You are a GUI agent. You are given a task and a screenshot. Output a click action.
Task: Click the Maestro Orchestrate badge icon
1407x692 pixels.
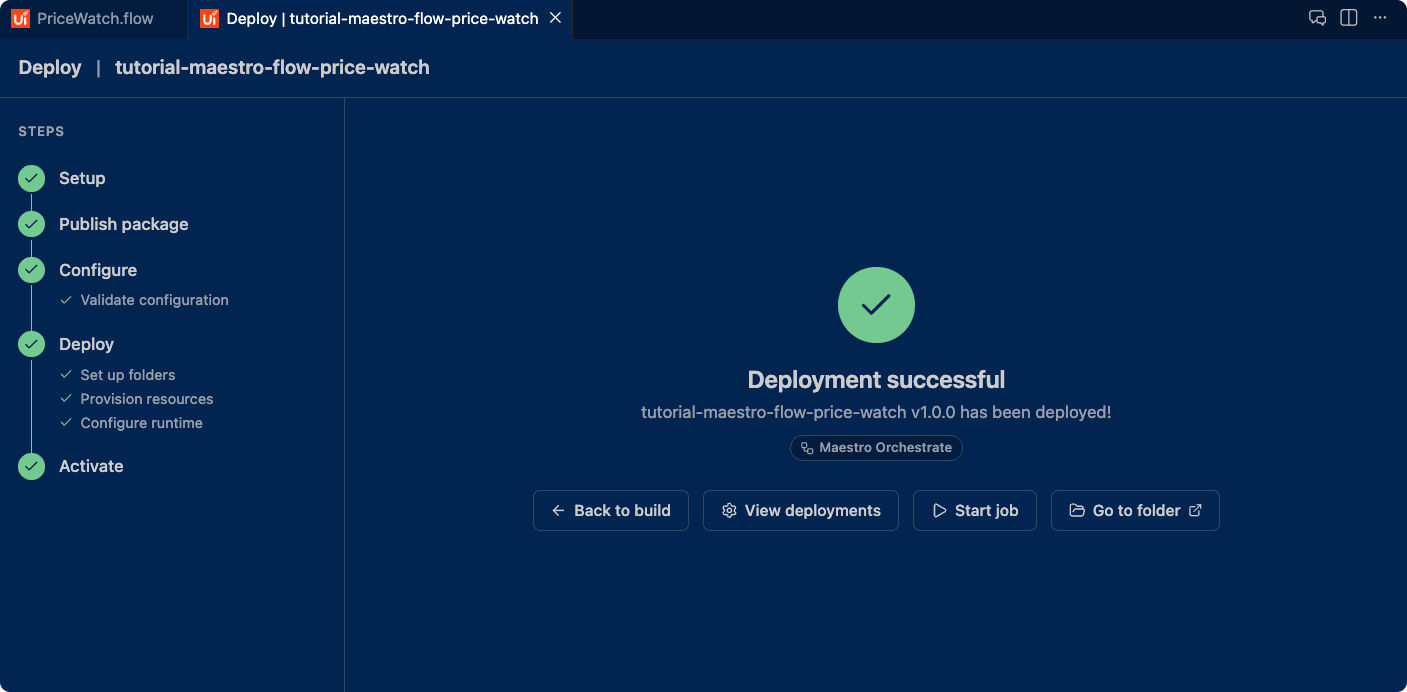click(807, 448)
